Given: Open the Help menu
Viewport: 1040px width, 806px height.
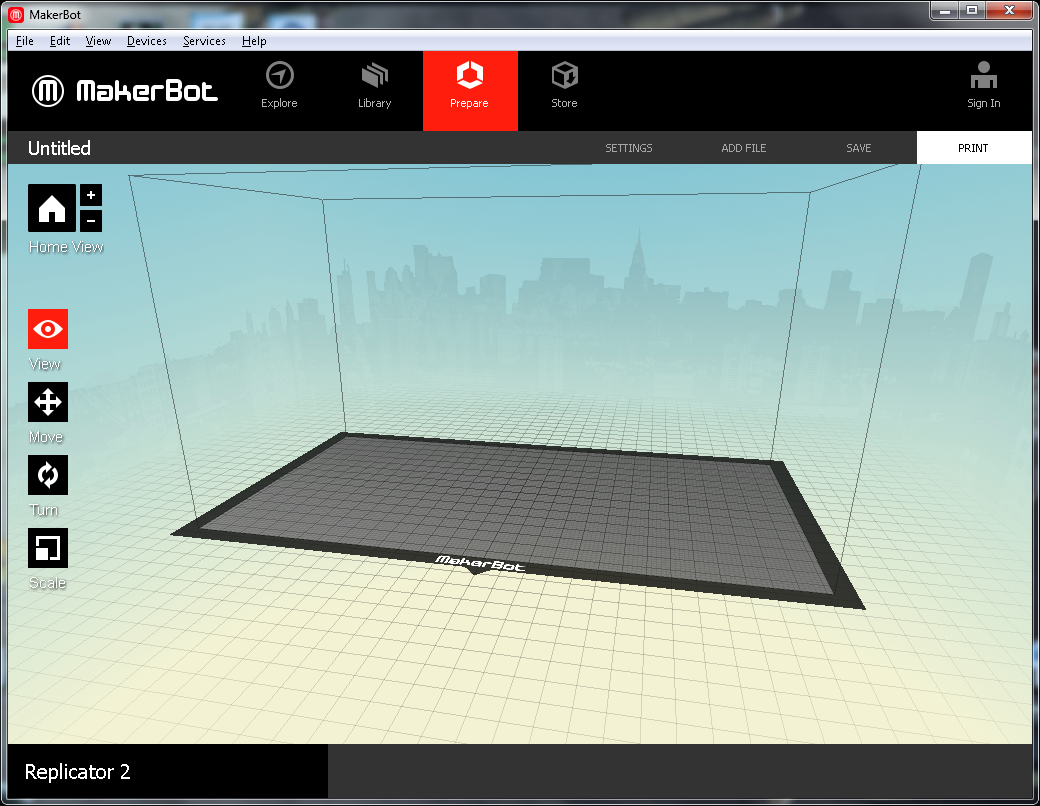Looking at the screenshot, I should [254, 41].
